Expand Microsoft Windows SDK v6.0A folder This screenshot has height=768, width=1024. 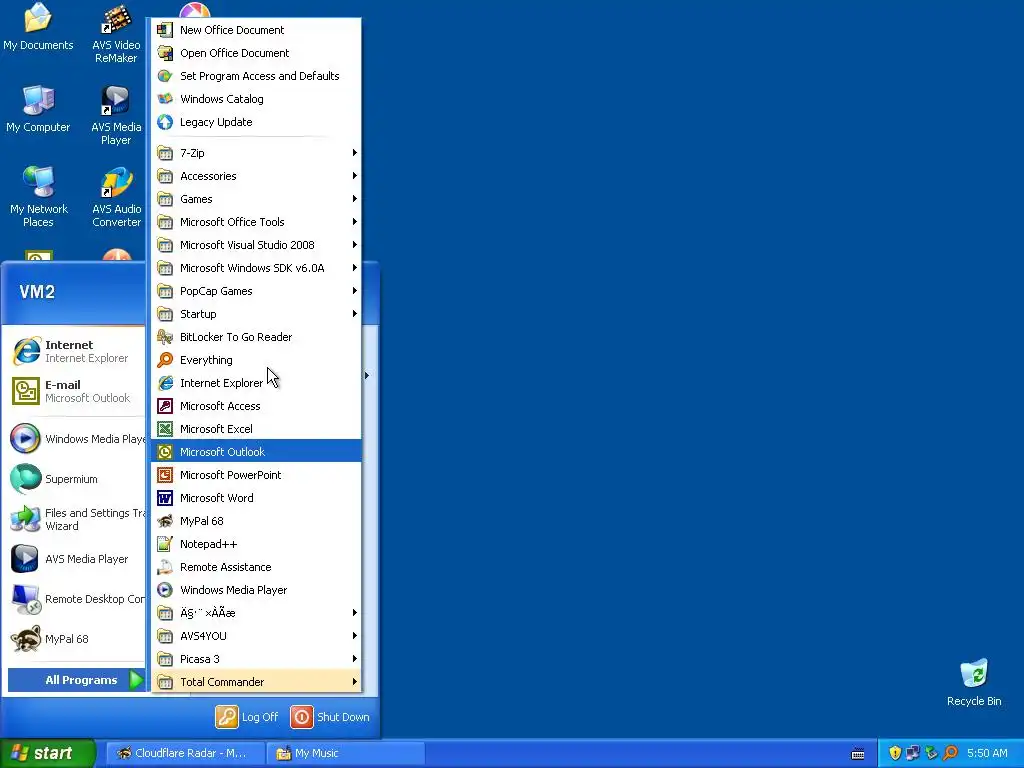point(256,268)
